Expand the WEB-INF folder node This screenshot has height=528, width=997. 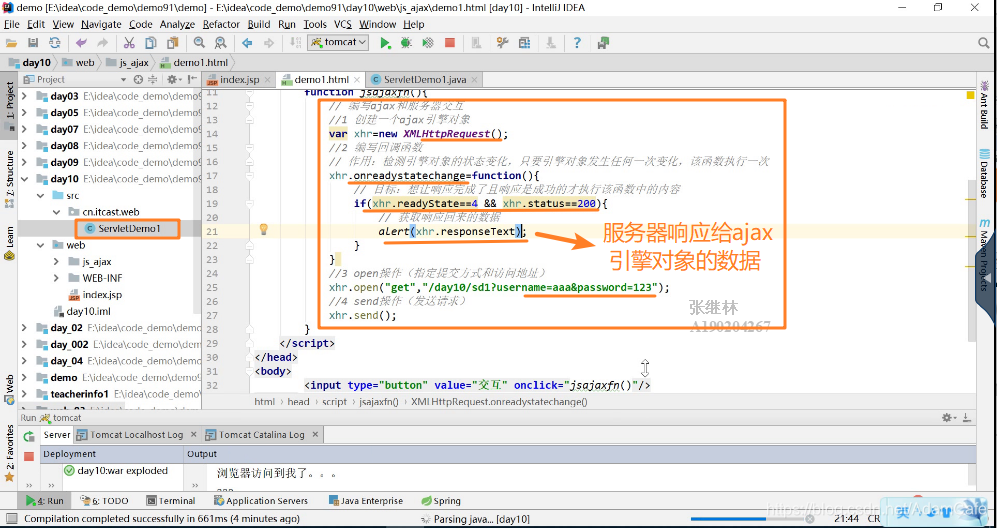click(57, 278)
